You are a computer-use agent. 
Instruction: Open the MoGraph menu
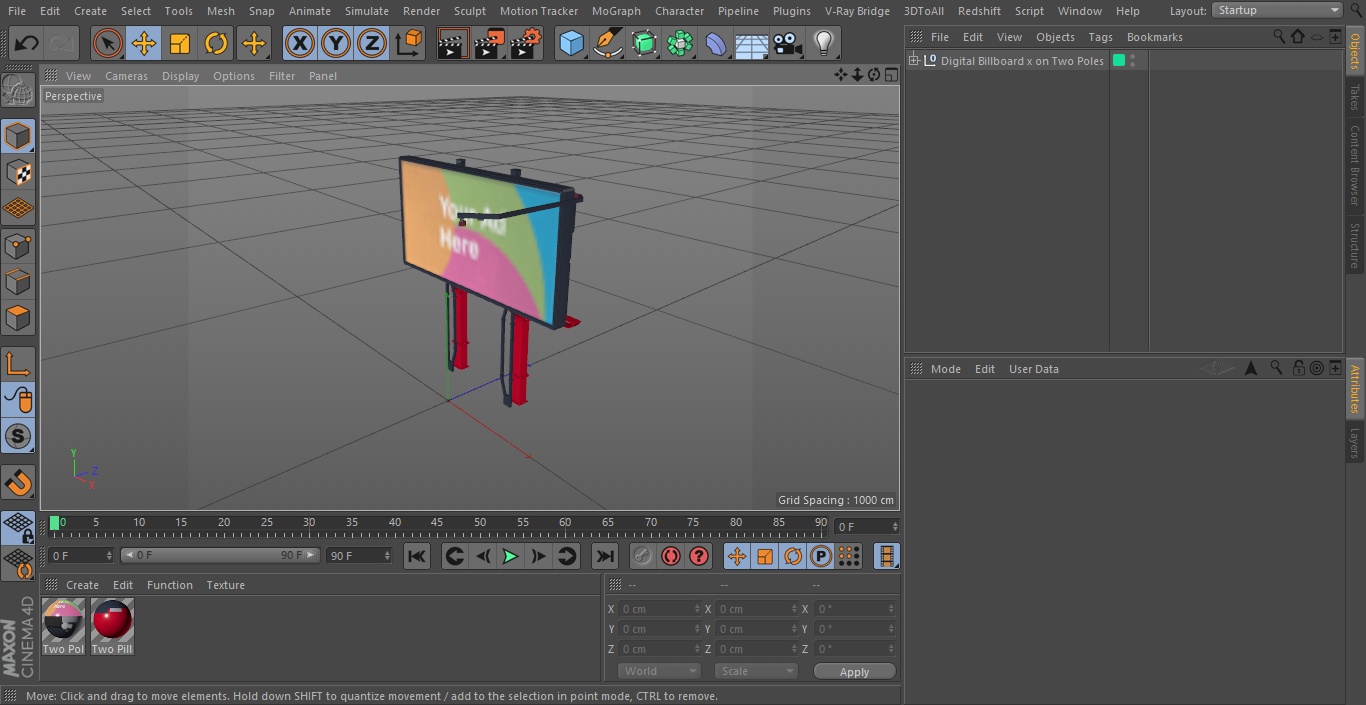[616, 11]
